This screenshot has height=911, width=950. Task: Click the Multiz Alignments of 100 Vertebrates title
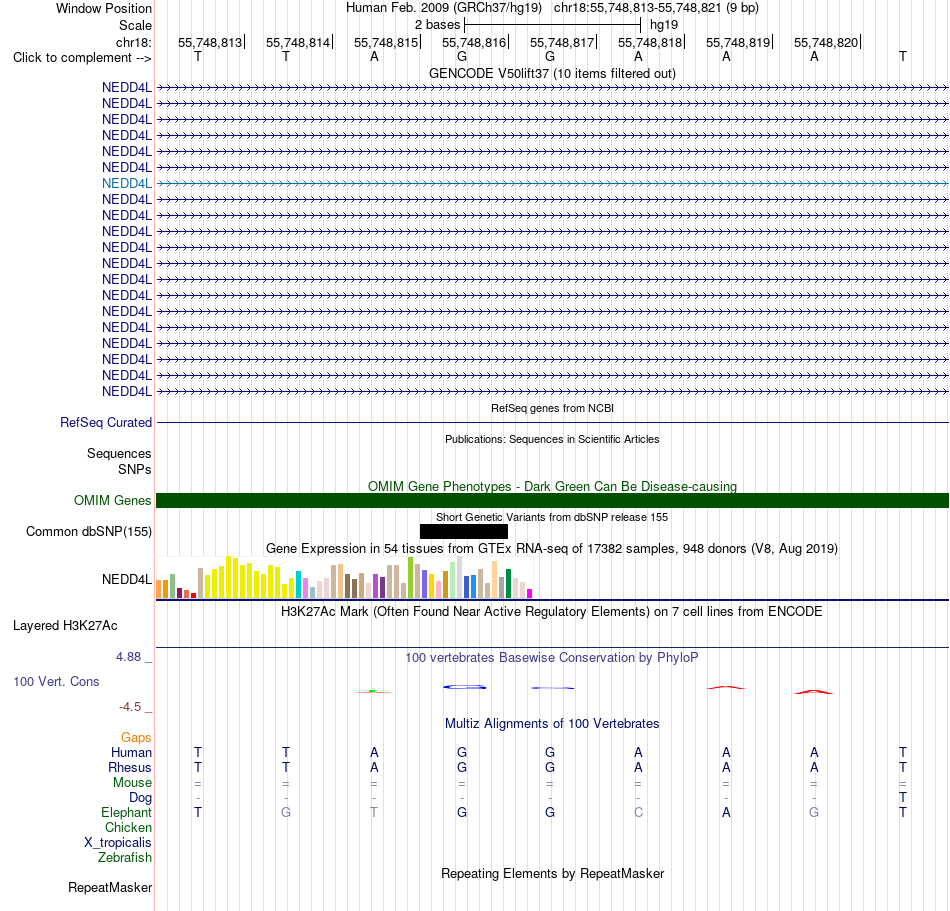pyautogui.click(x=552, y=724)
